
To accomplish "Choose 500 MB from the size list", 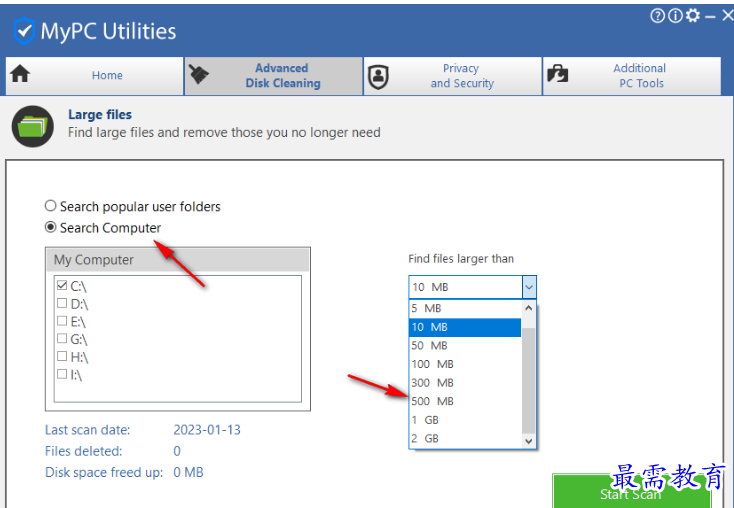I will tap(465, 401).
